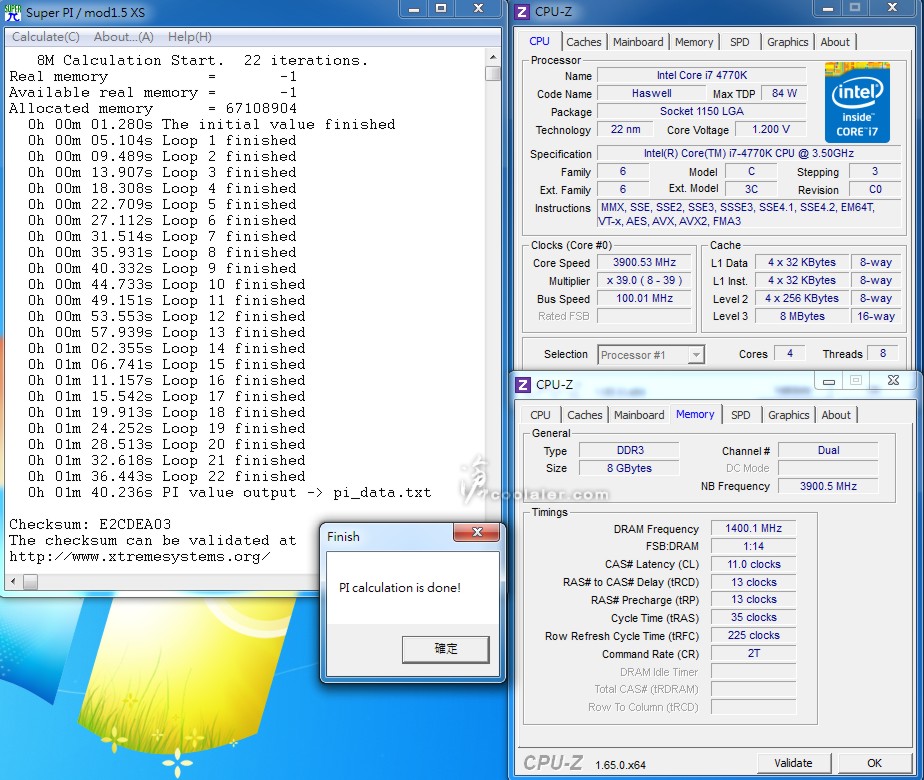
Task: Select the CPU tab in top CPU-Z window
Action: pyautogui.click(x=539, y=41)
